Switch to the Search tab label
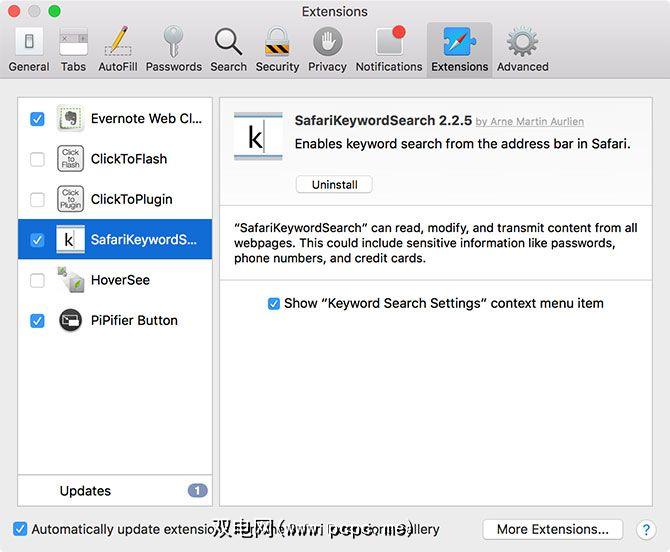The width and height of the screenshot is (670, 552). [x=228, y=67]
